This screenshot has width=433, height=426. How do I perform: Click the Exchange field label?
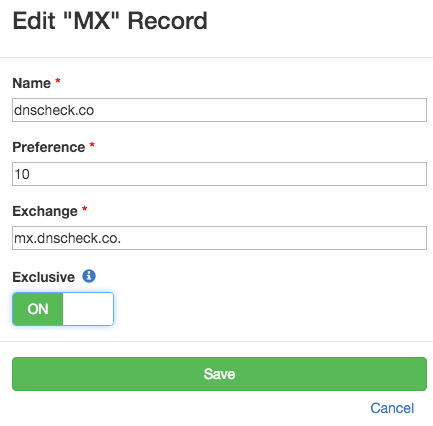tap(45, 211)
